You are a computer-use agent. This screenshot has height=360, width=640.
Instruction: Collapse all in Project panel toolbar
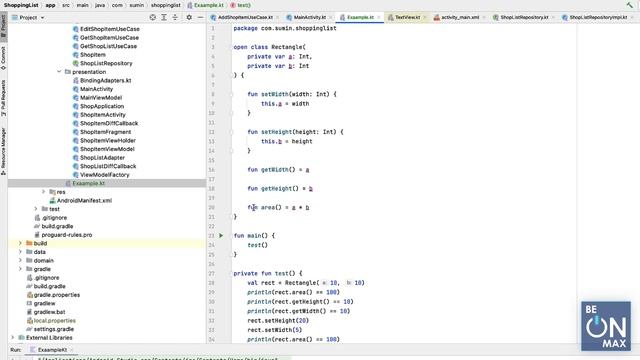[175, 17]
